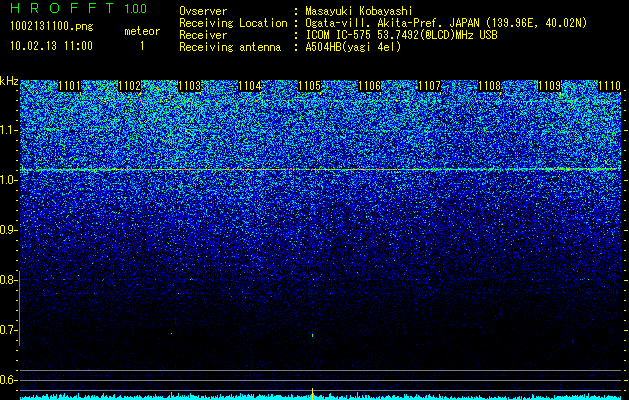Image resolution: width=629 pixels, height=400 pixels.
Task: Click the Ovserver label
Action: click(203, 11)
